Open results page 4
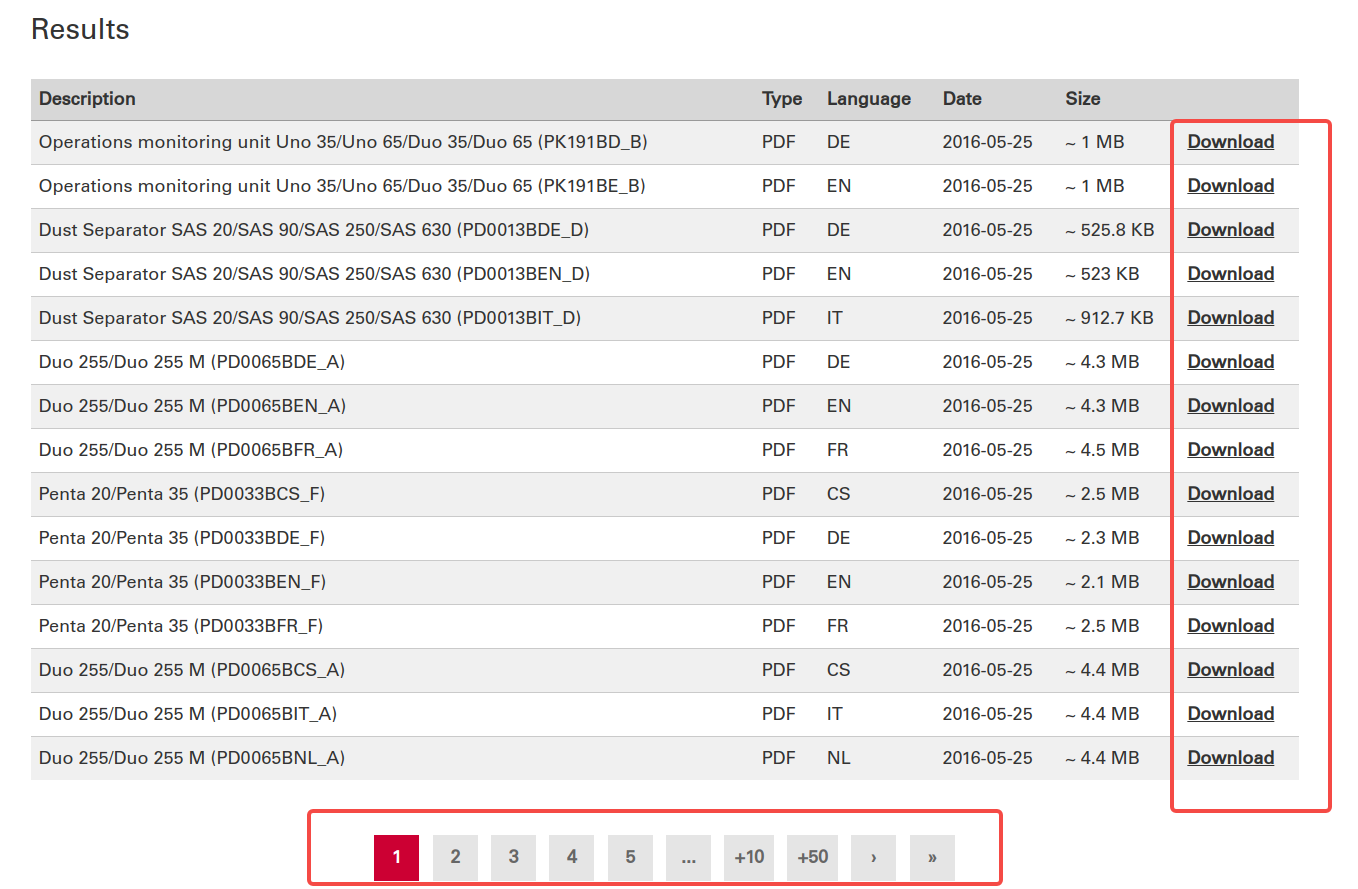Screen dimensions: 1358x889 tap(571, 857)
